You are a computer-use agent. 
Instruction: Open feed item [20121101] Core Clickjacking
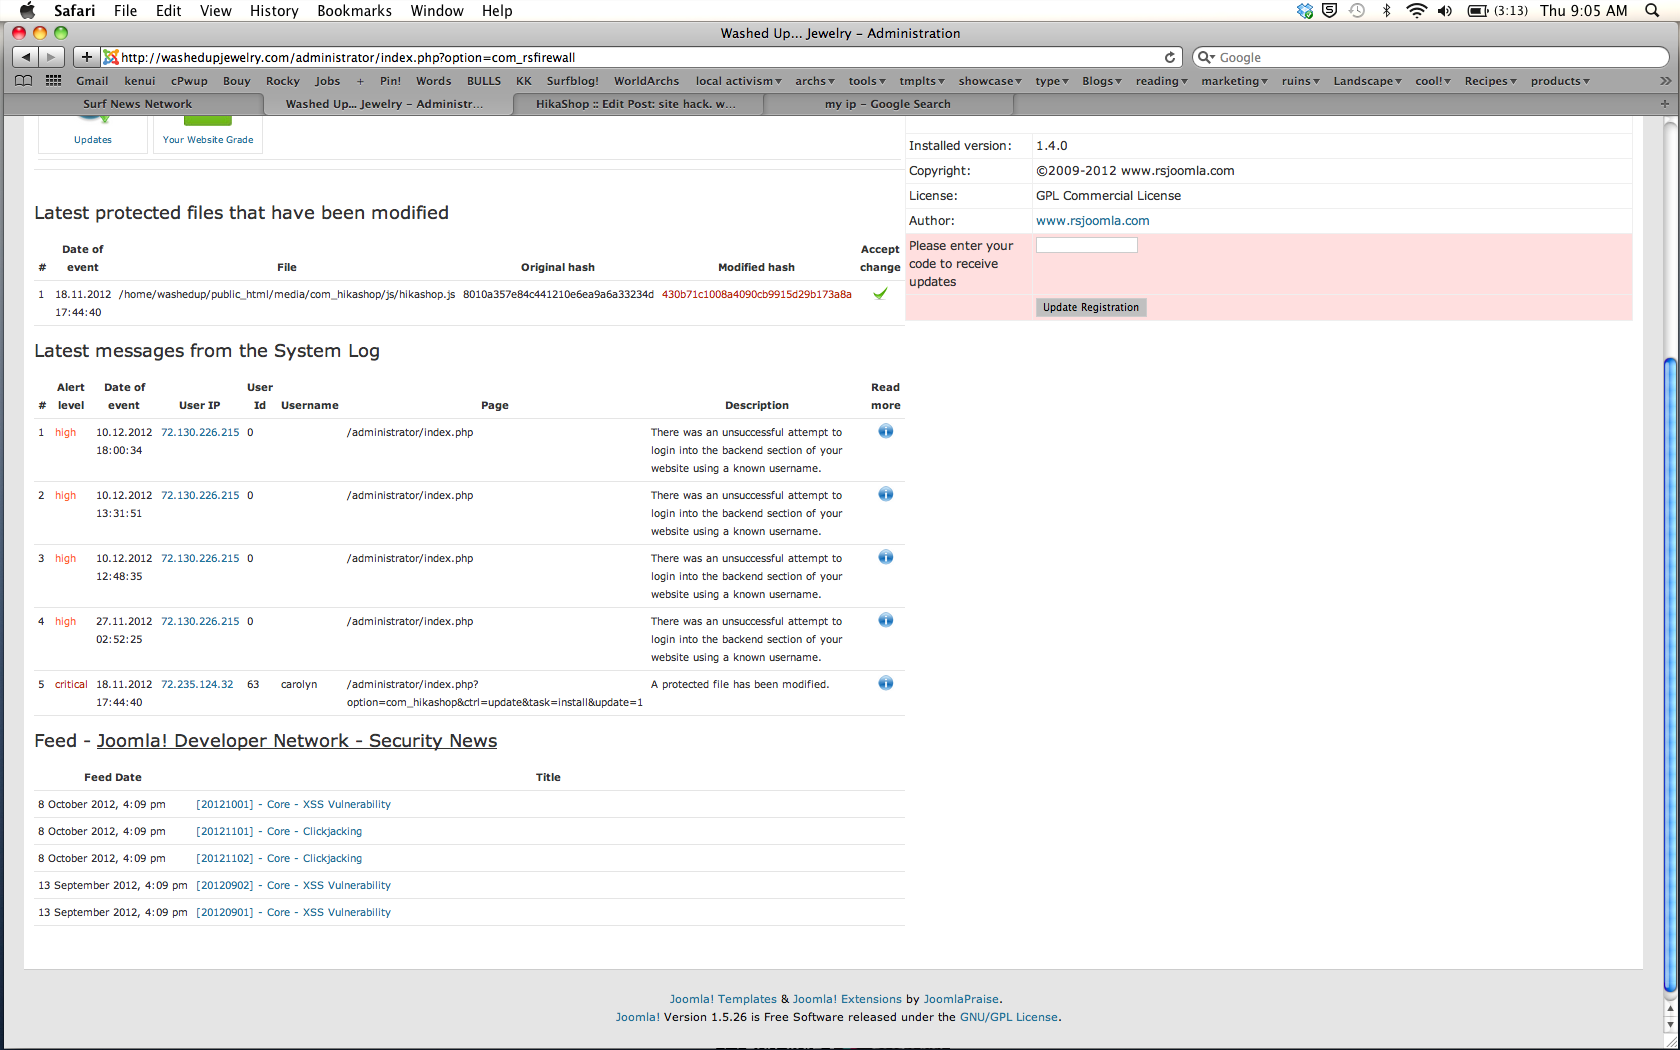coord(279,832)
